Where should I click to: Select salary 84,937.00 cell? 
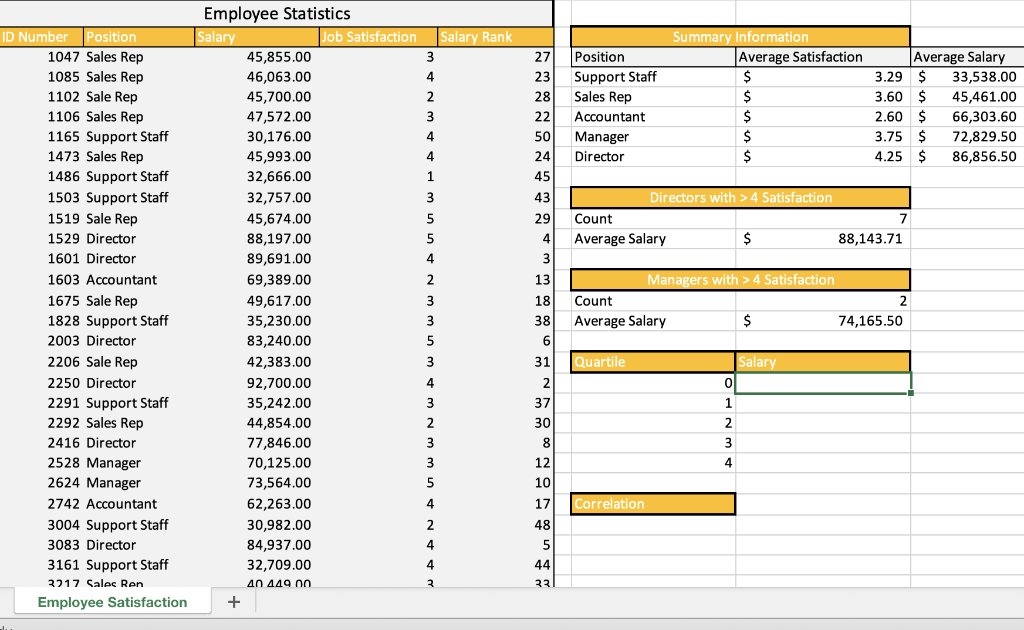(x=257, y=545)
